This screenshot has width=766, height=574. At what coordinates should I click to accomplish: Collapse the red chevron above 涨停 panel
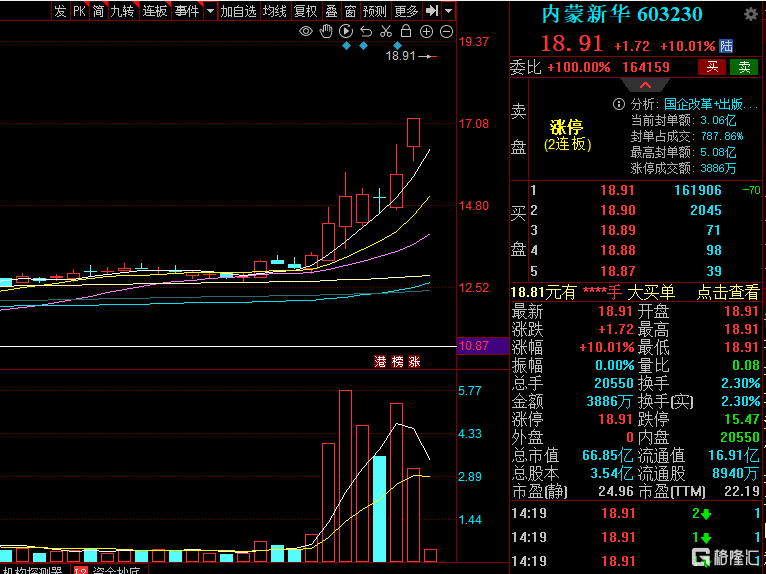(x=645, y=85)
